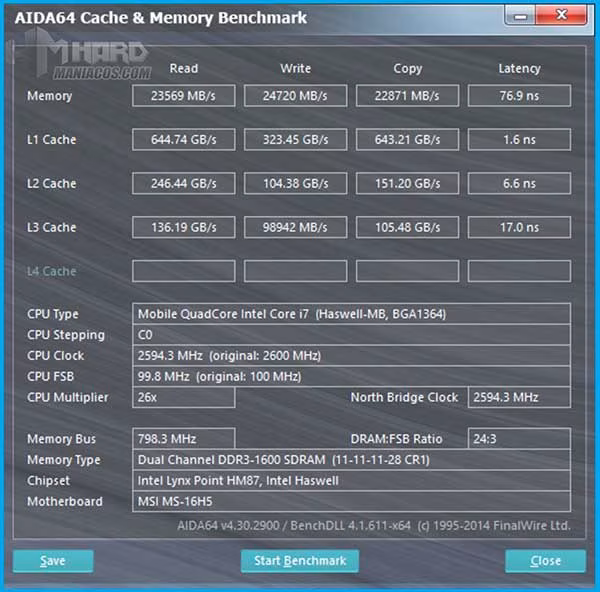Select Memory Read value 23569 MB/s
This screenshot has height=592, width=600.
click(x=184, y=96)
